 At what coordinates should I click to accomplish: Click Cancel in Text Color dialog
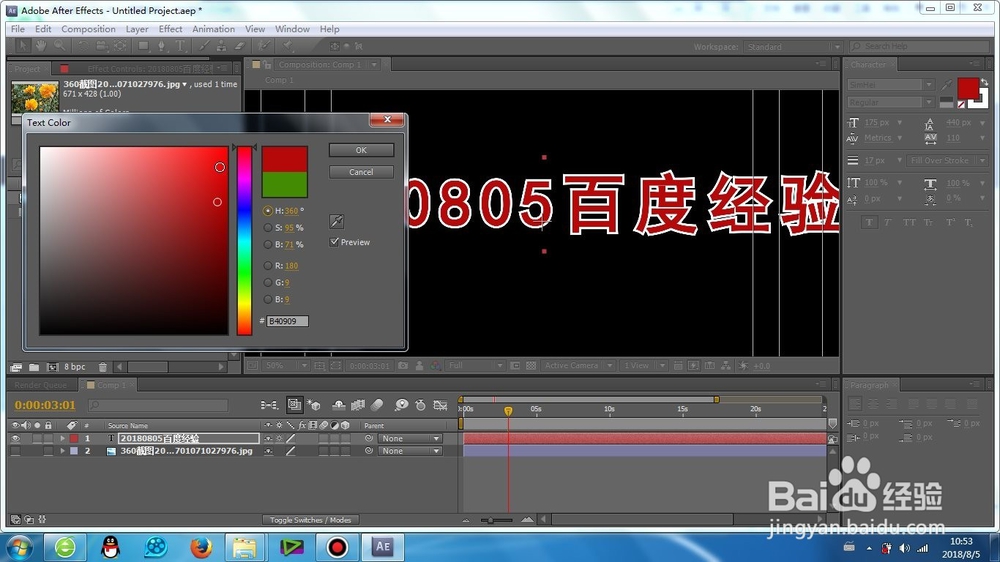pyautogui.click(x=361, y=172)
